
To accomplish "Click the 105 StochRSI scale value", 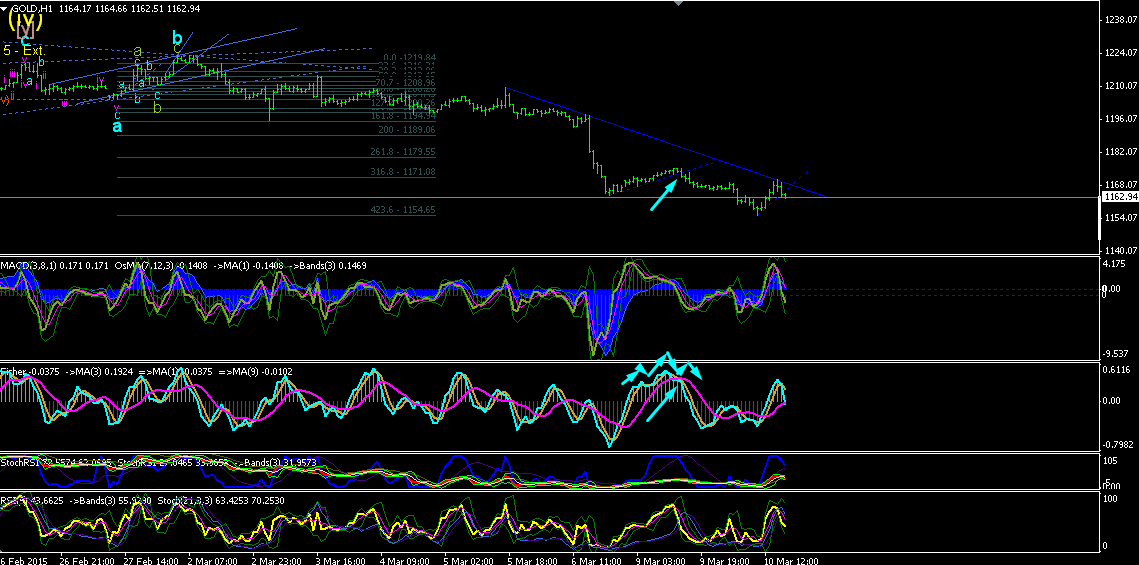I will click(x=1112, y=460).
